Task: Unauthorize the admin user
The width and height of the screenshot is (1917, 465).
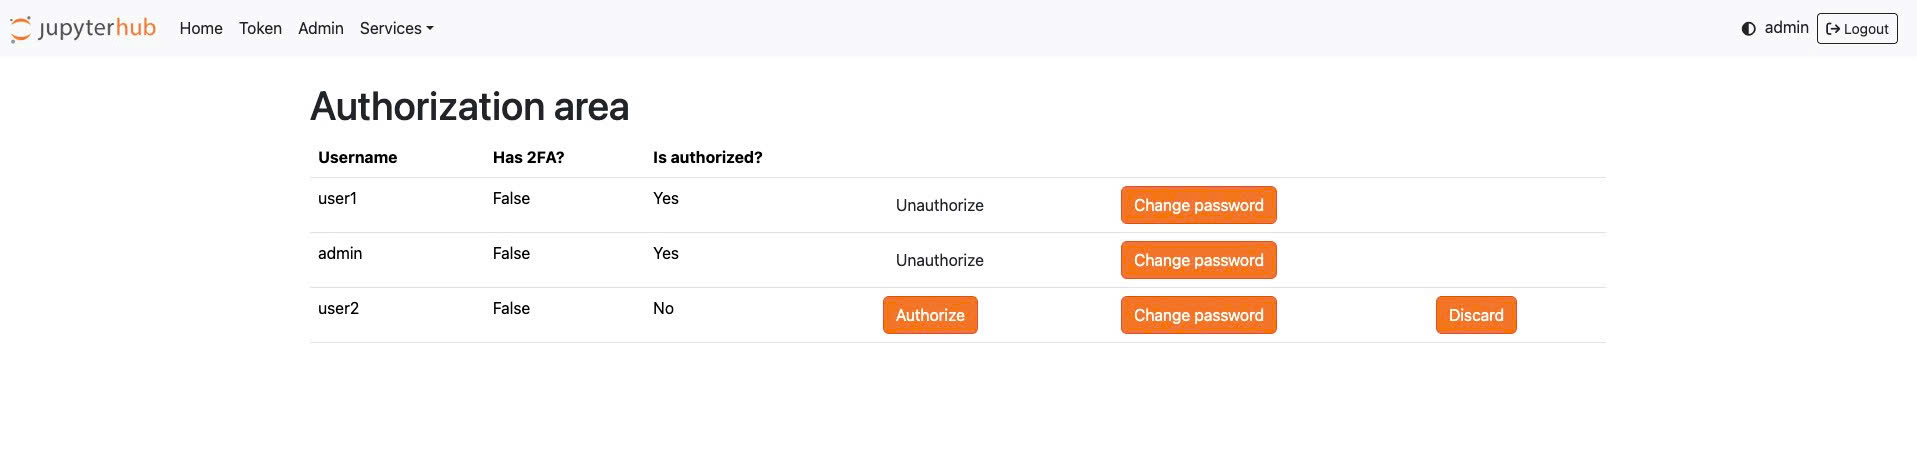Action: tap(939, 260)
